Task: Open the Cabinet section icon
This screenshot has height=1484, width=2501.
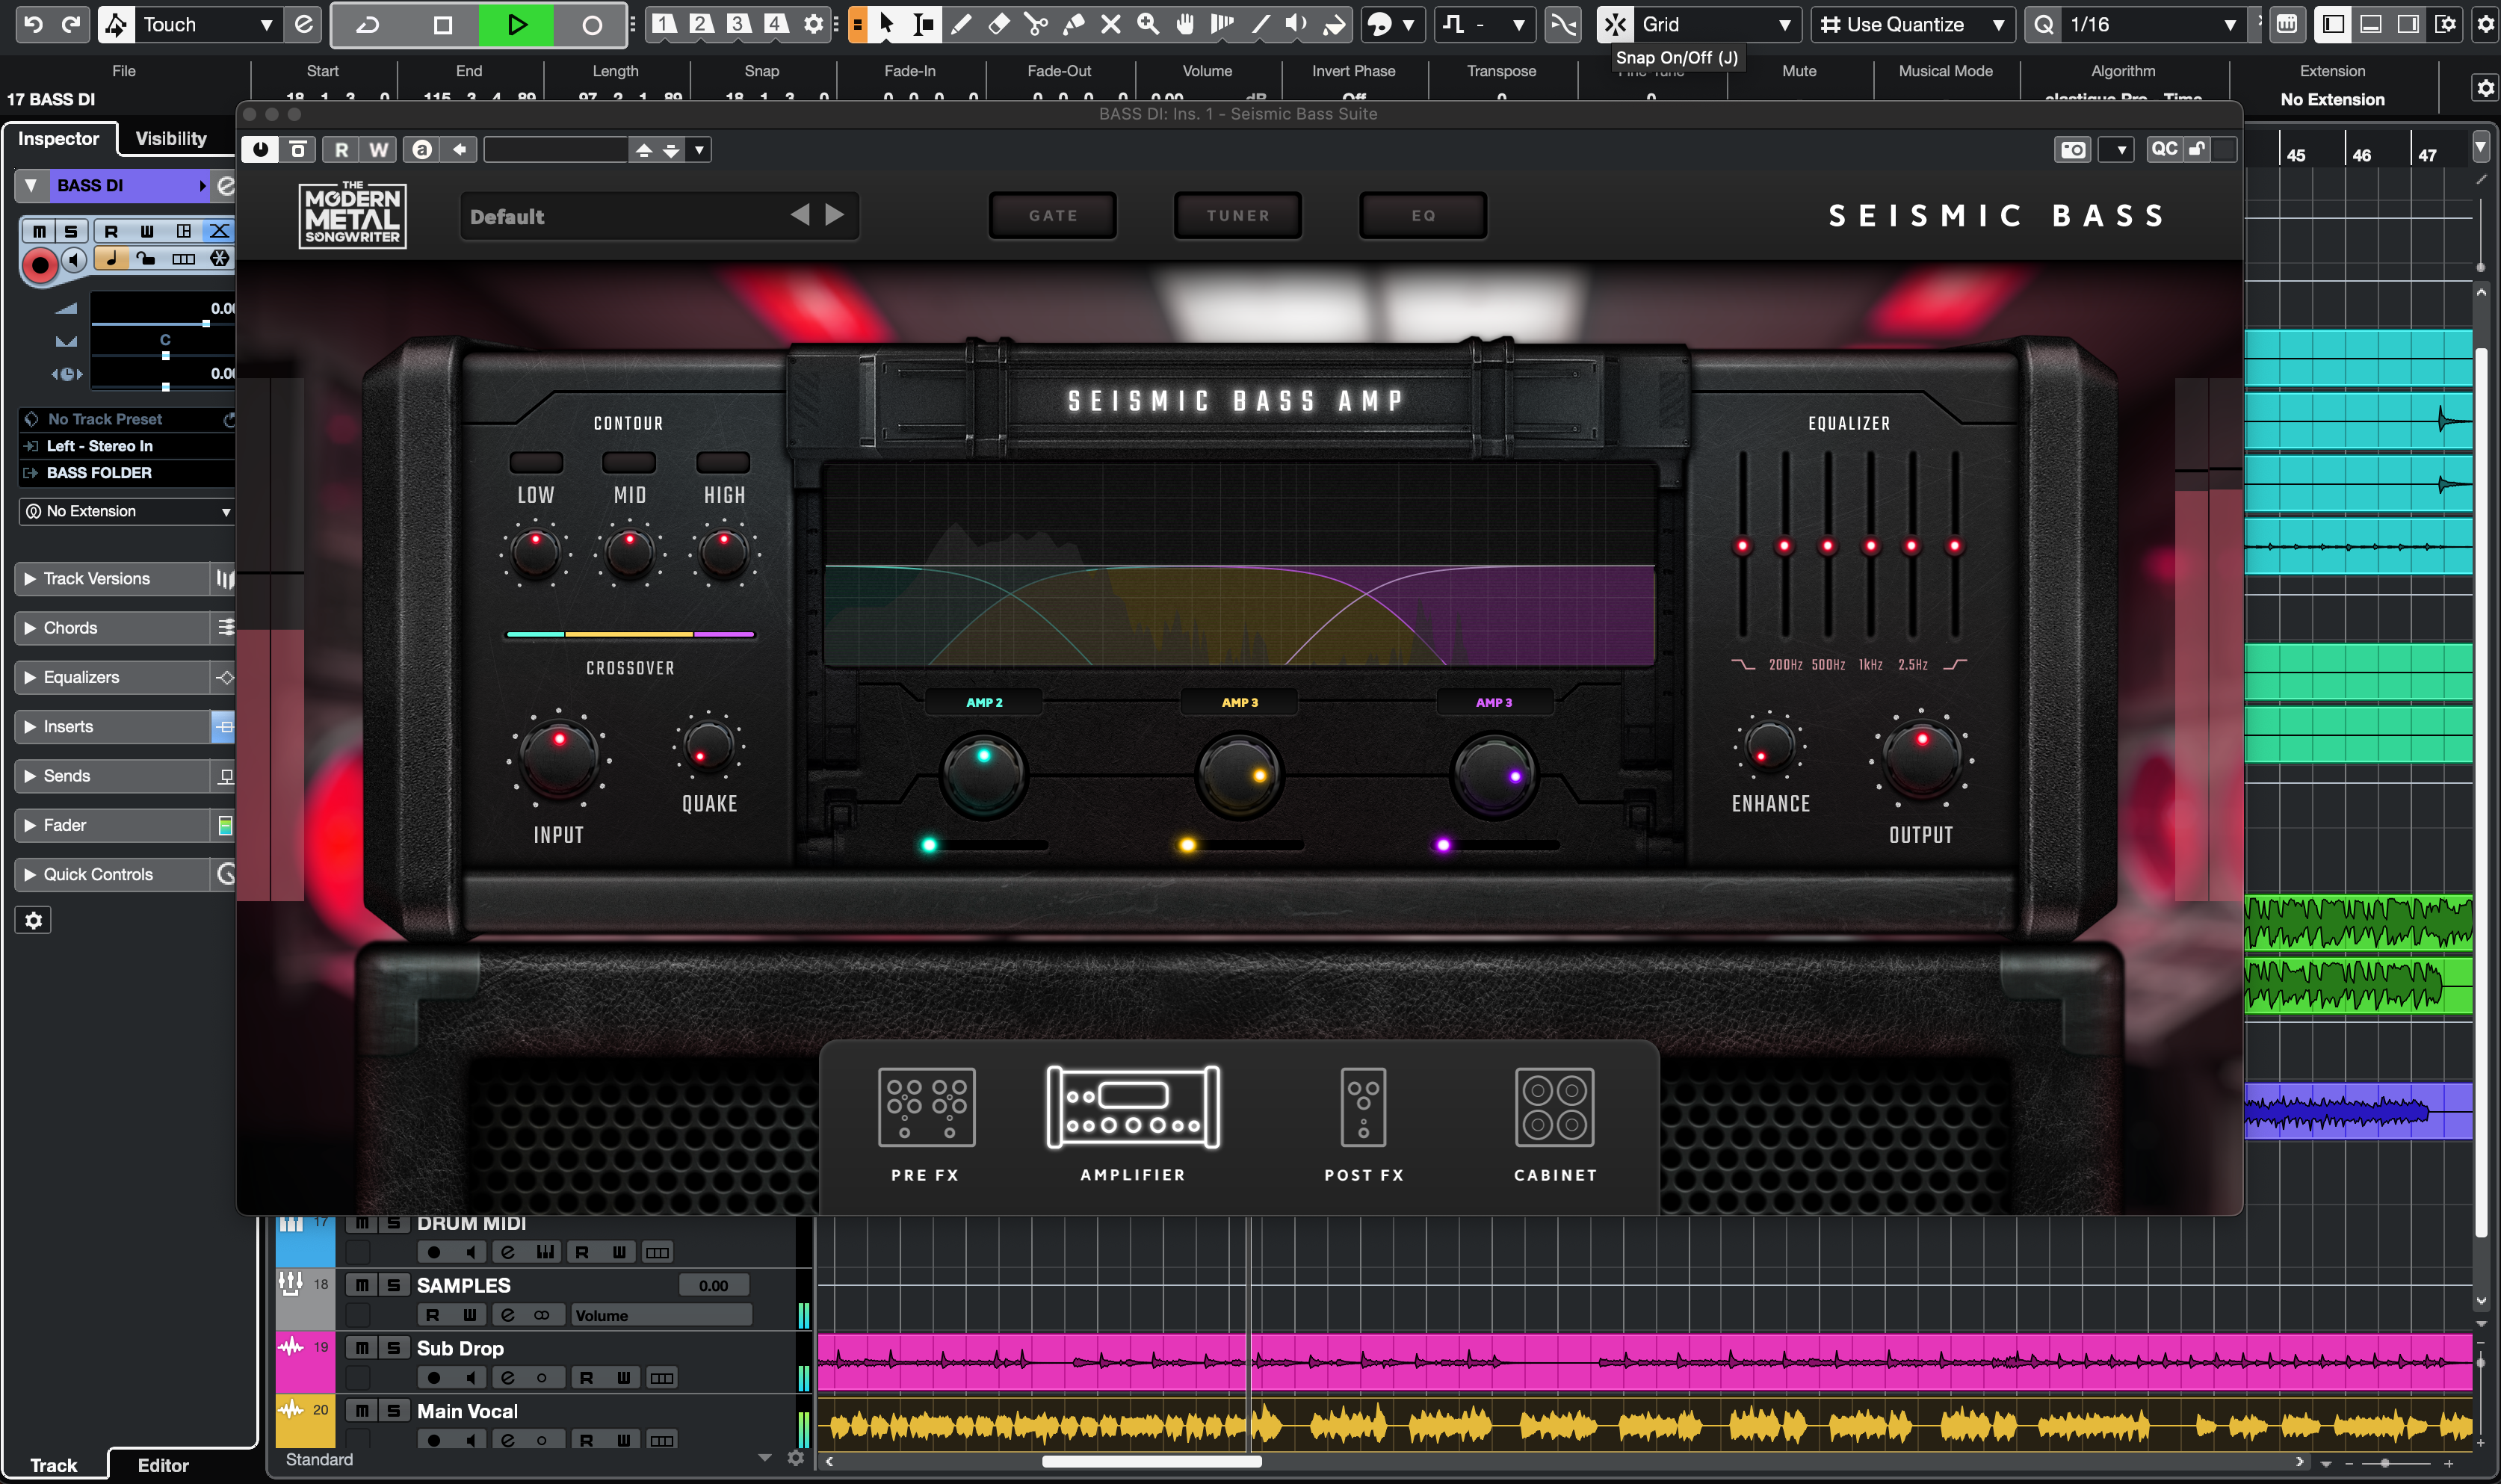Action: coord(1554,1107)
